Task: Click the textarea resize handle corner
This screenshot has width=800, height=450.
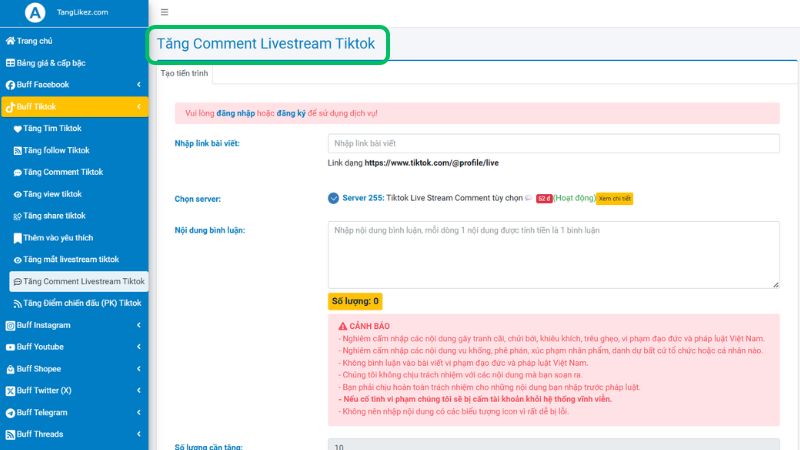Action: coord(776,285)
